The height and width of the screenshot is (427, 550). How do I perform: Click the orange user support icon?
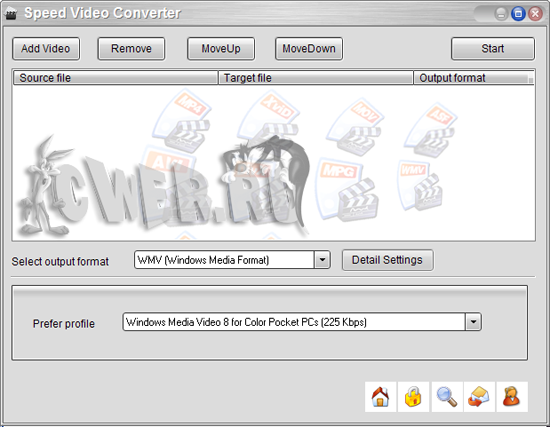(x=512, y=397)
